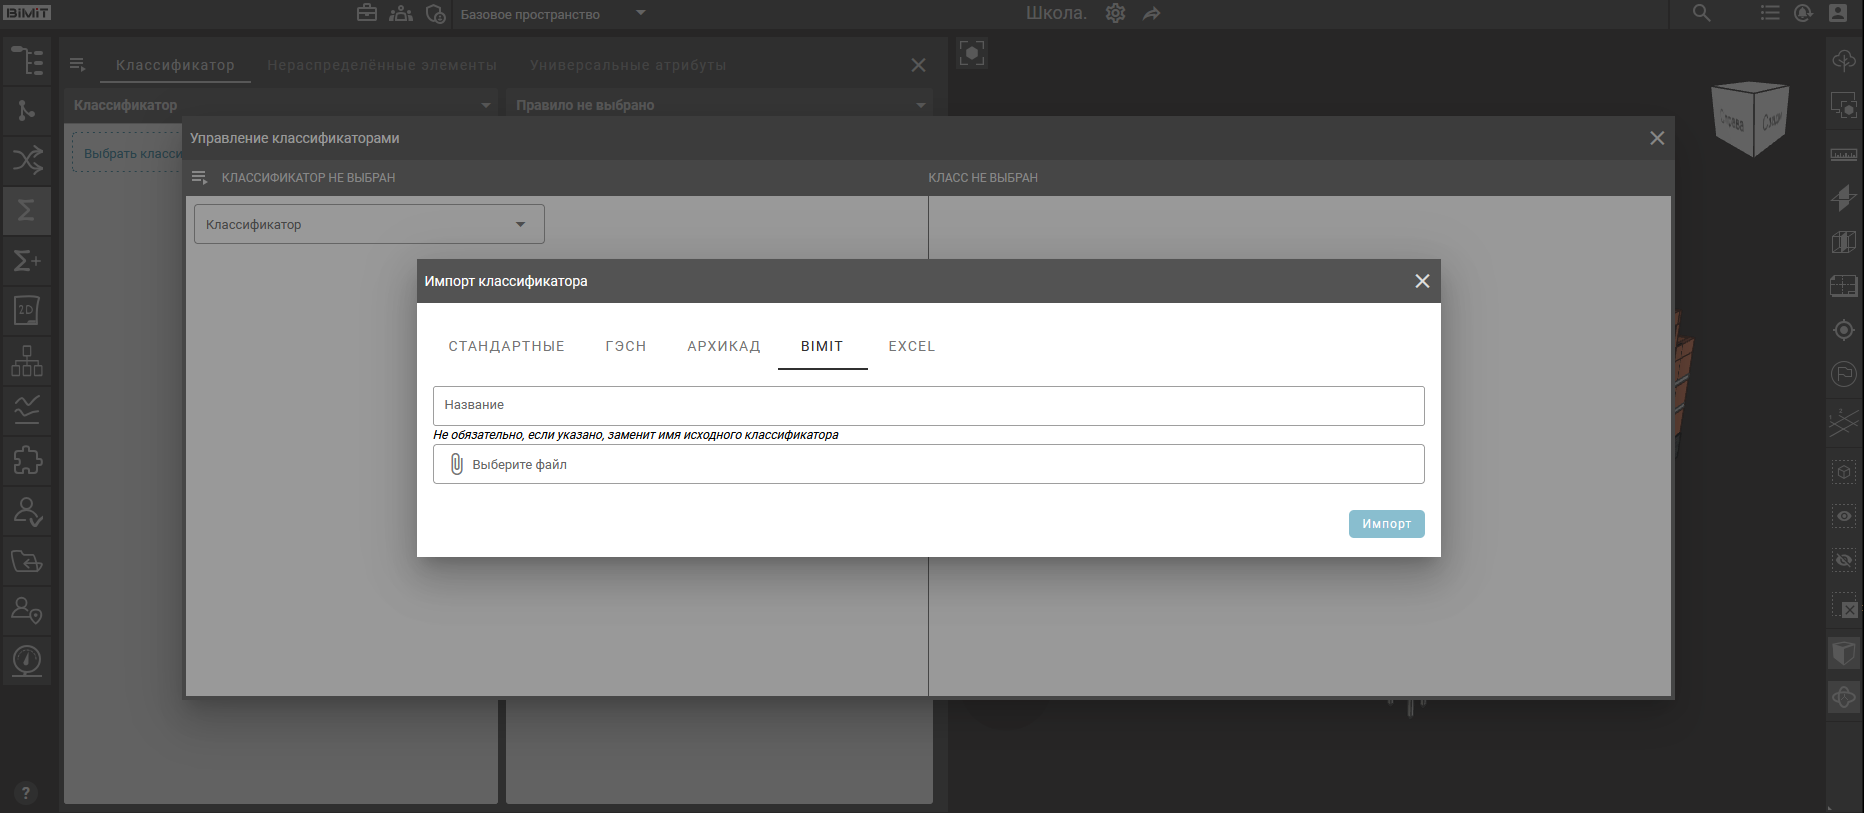
Task: Open the 2D document tool
Action: click(x=27, y=311)
